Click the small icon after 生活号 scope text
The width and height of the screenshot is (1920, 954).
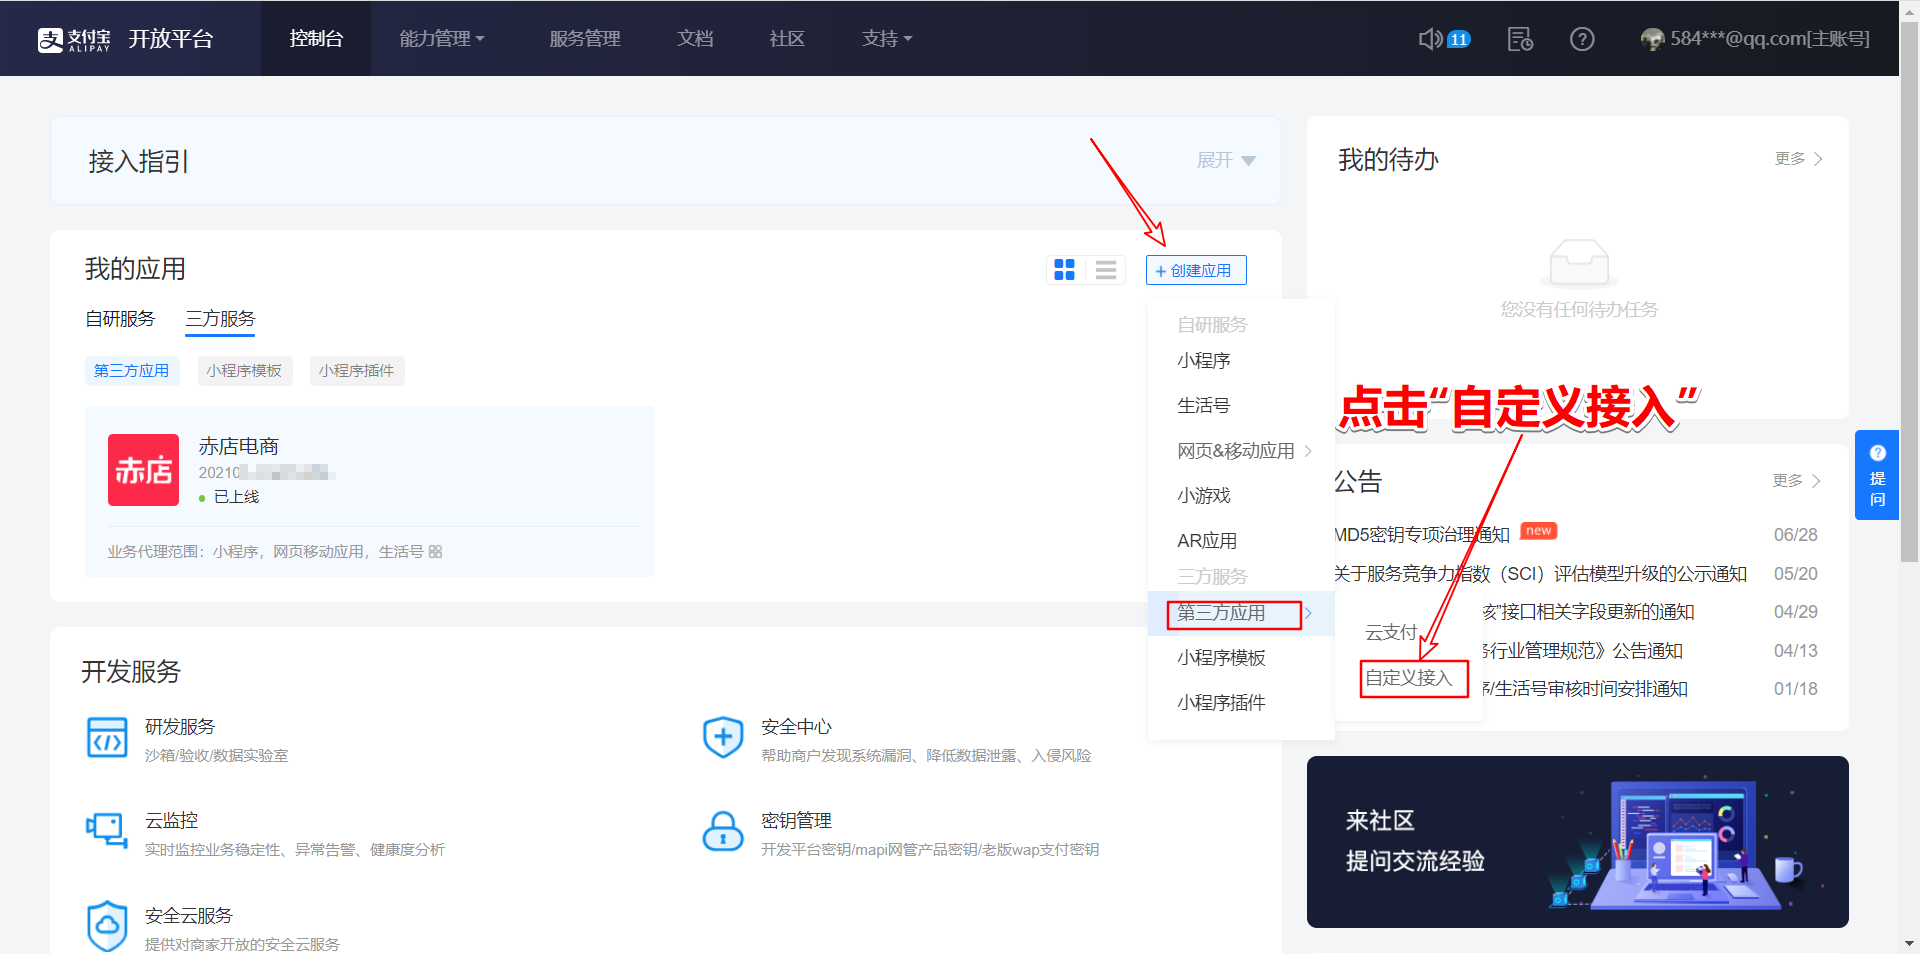[x=435, y=552]
